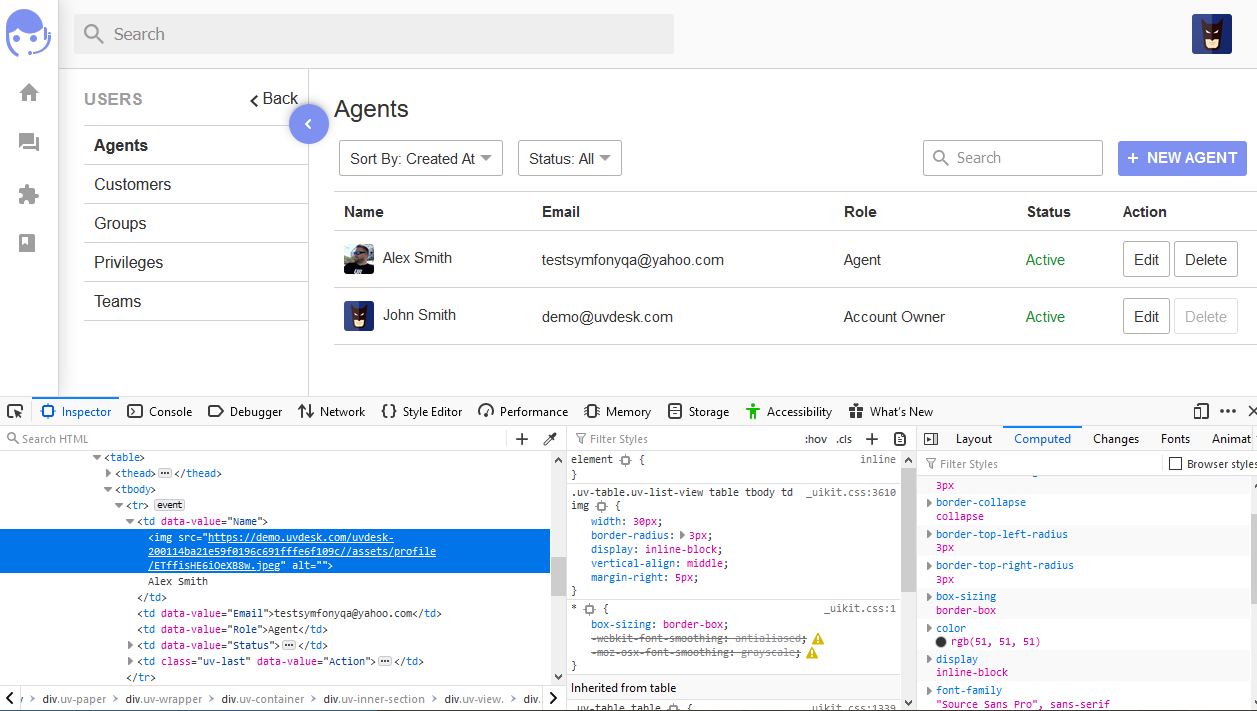Open the Accessibility devtools tab

(x=789, y=411)
